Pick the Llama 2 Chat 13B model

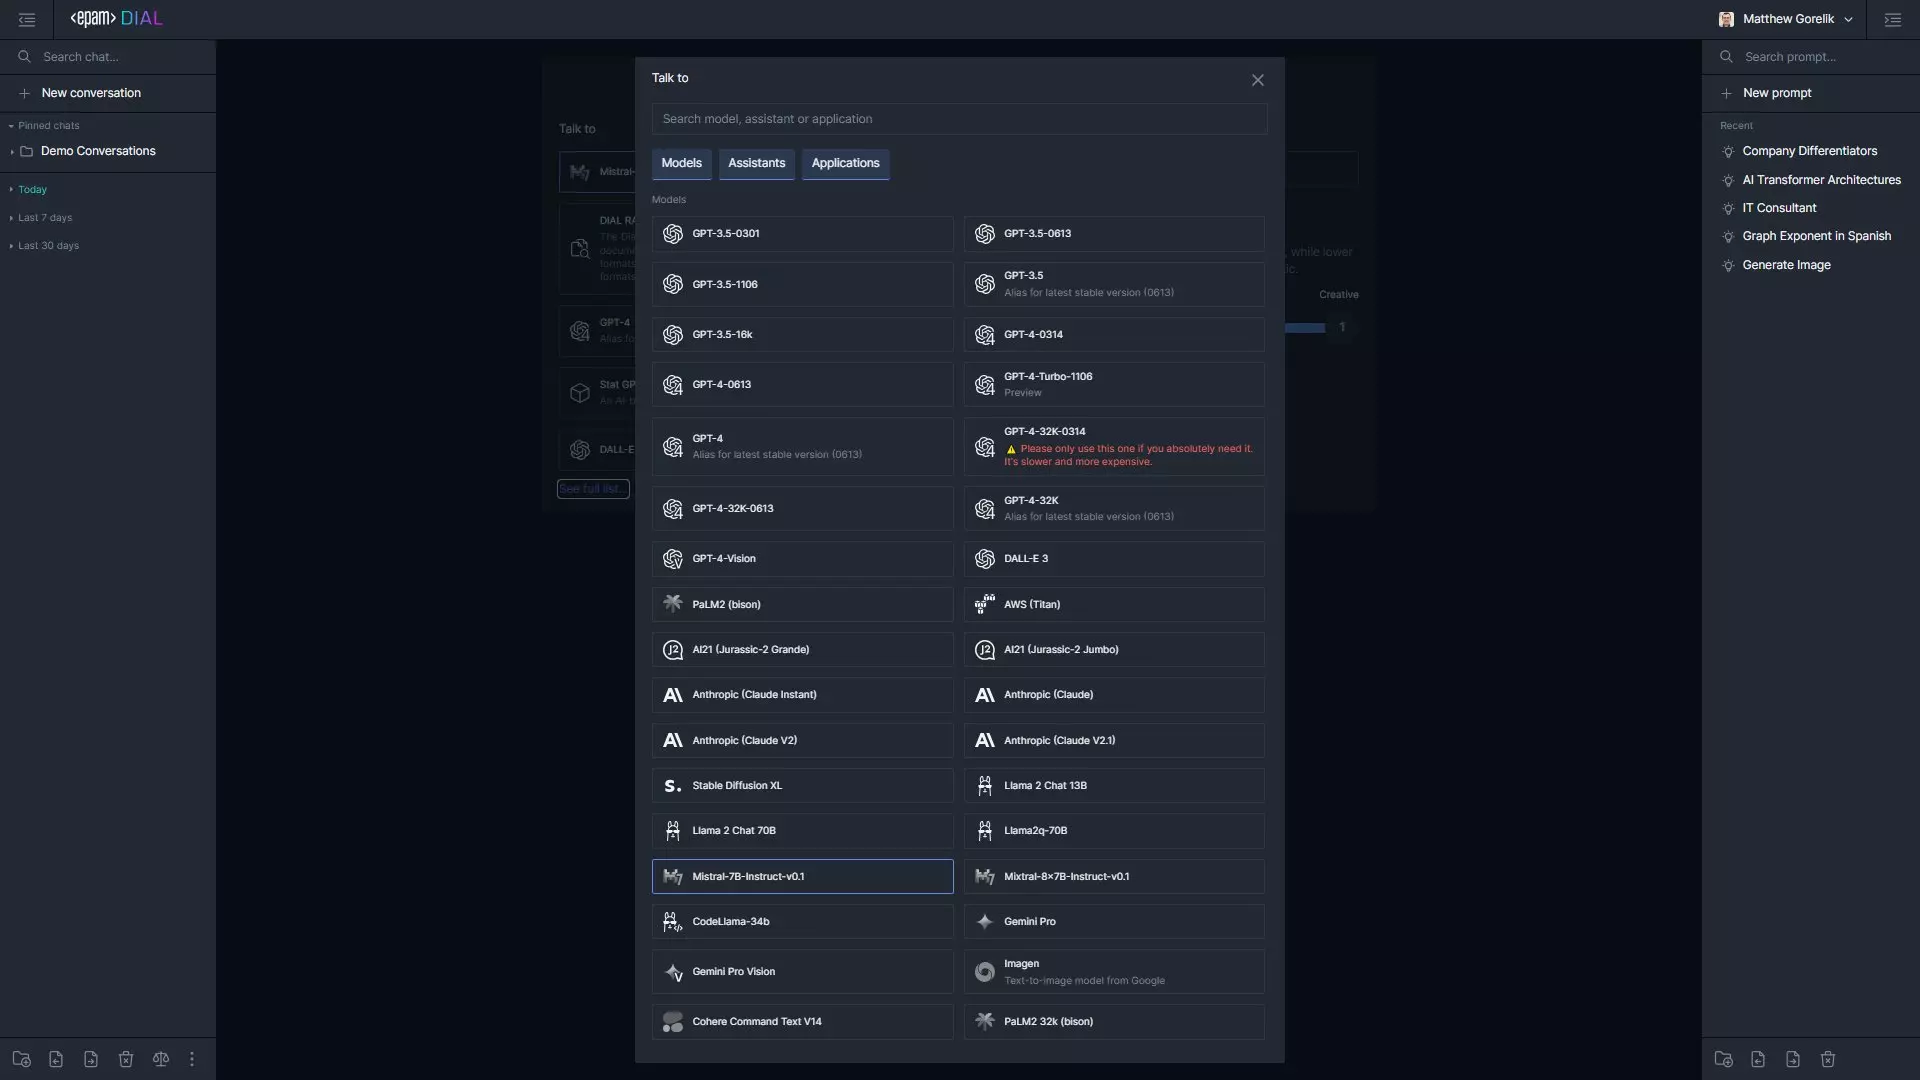click(1114, 786)
